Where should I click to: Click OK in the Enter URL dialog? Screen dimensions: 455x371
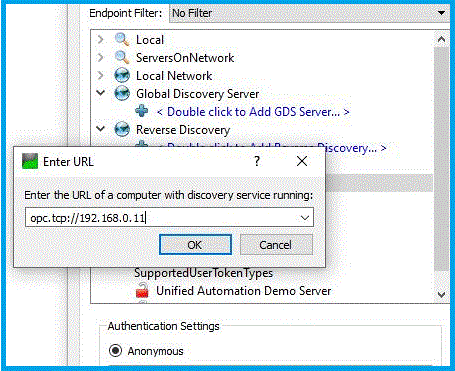pyautogui.click(x=195, y=245)
